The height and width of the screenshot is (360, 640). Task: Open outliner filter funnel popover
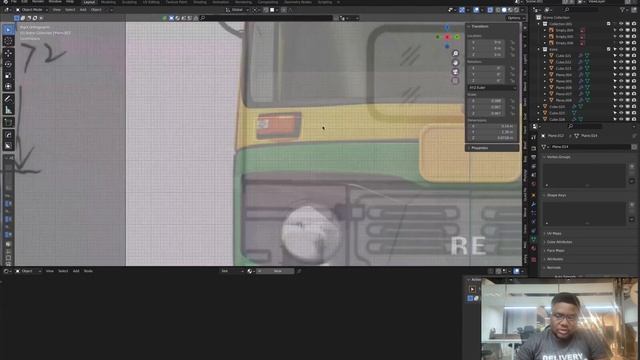tap(622, 10)
